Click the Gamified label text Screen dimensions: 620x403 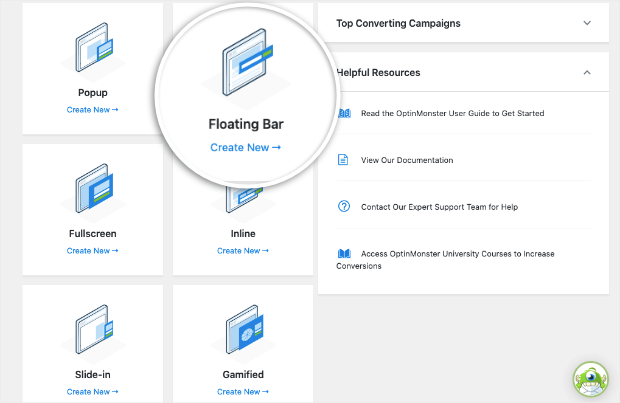click(243, 375)
